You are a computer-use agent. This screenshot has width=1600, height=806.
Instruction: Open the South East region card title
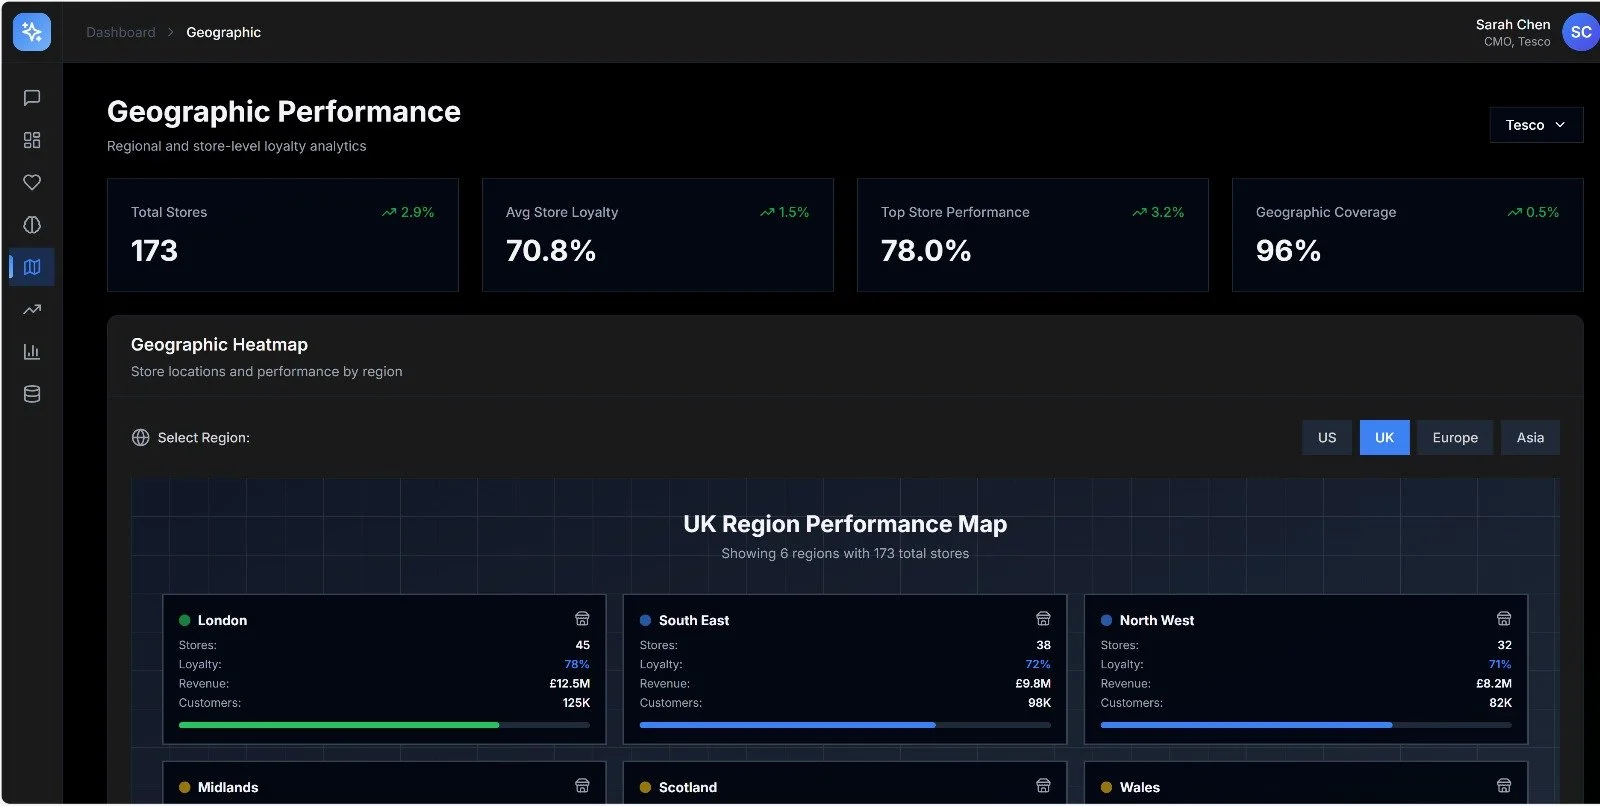694,620
